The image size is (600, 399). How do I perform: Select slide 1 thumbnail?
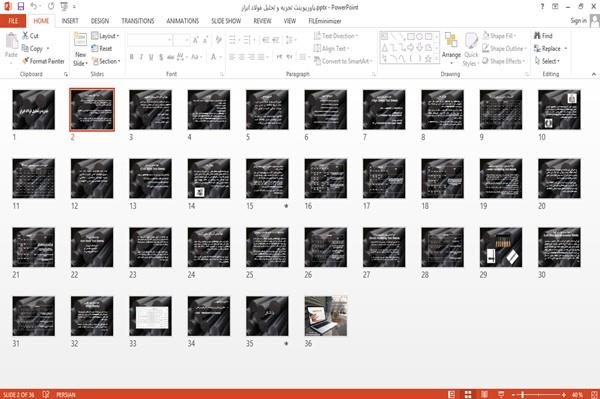[34, 110]
